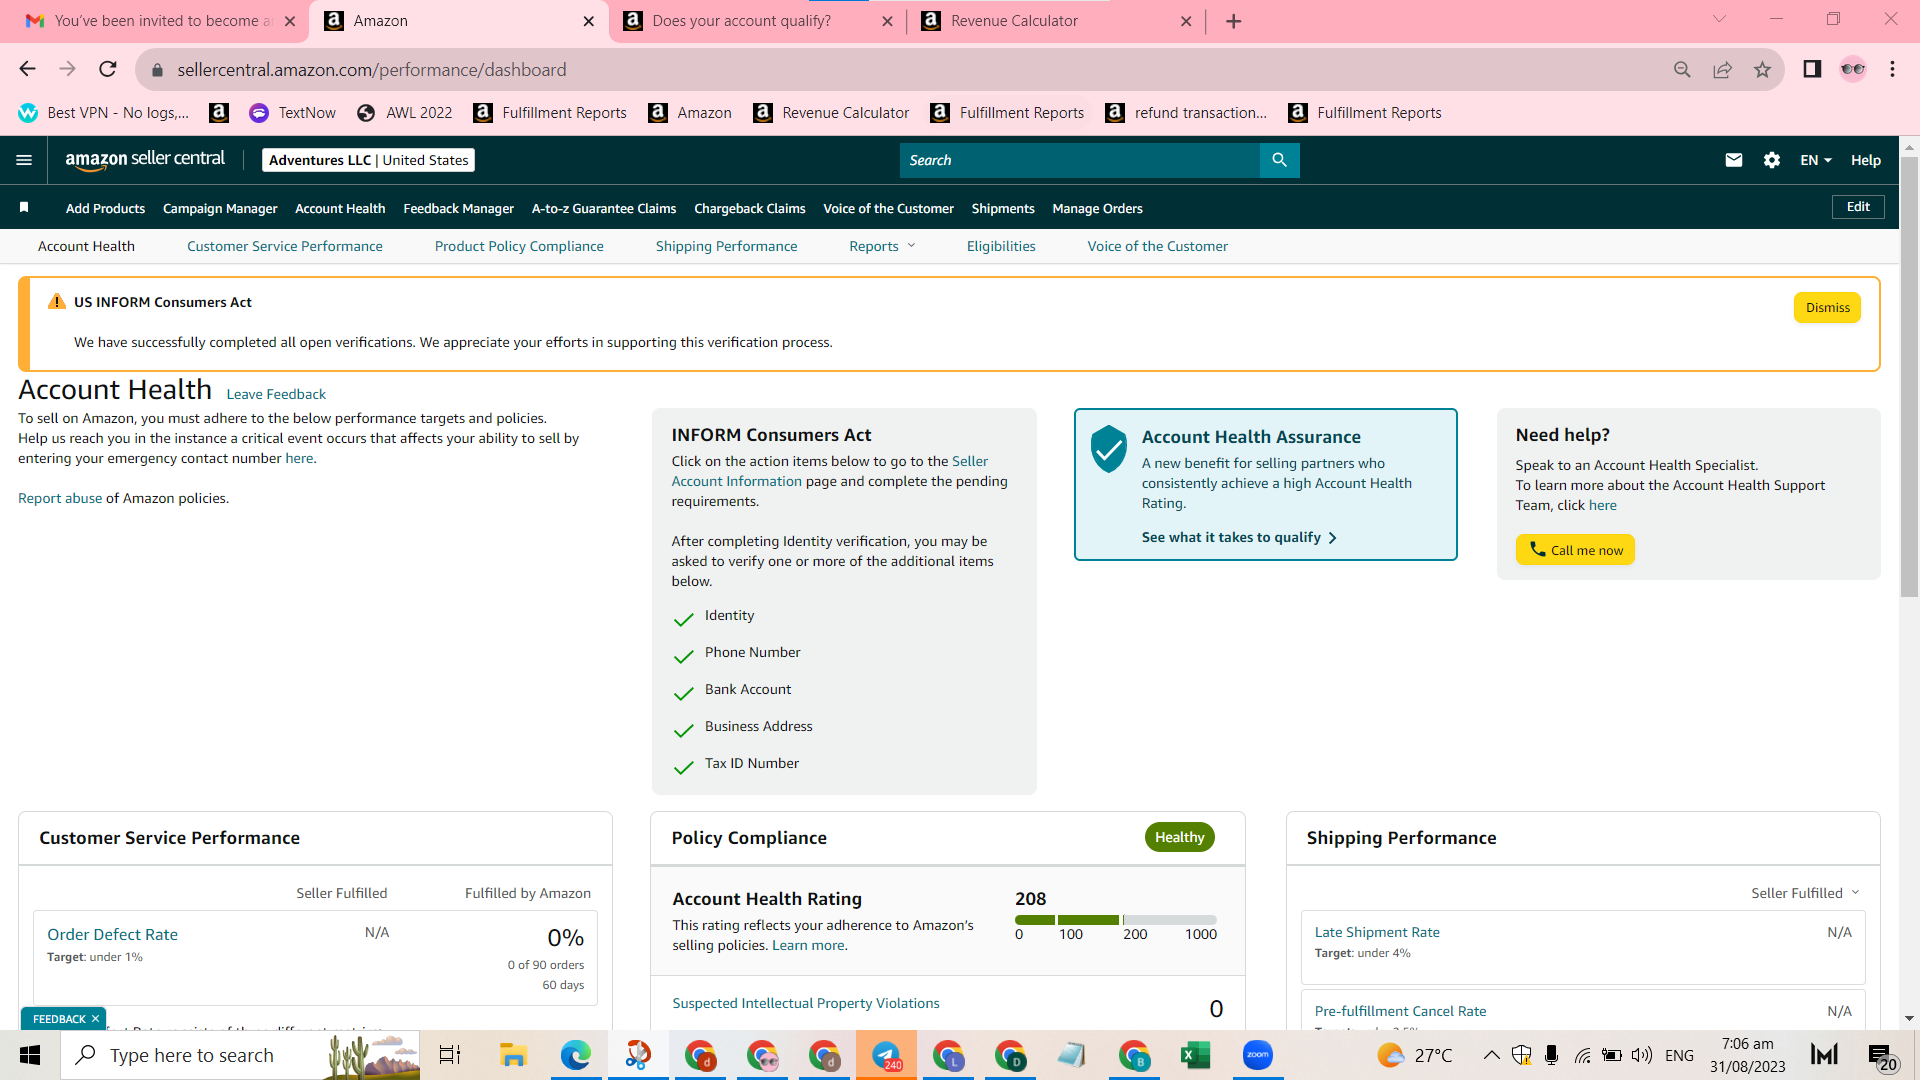The height and width of the screenshot is (1080, 1920).
Task: Click the Healthy status badge
Action: click(1180, 837)
